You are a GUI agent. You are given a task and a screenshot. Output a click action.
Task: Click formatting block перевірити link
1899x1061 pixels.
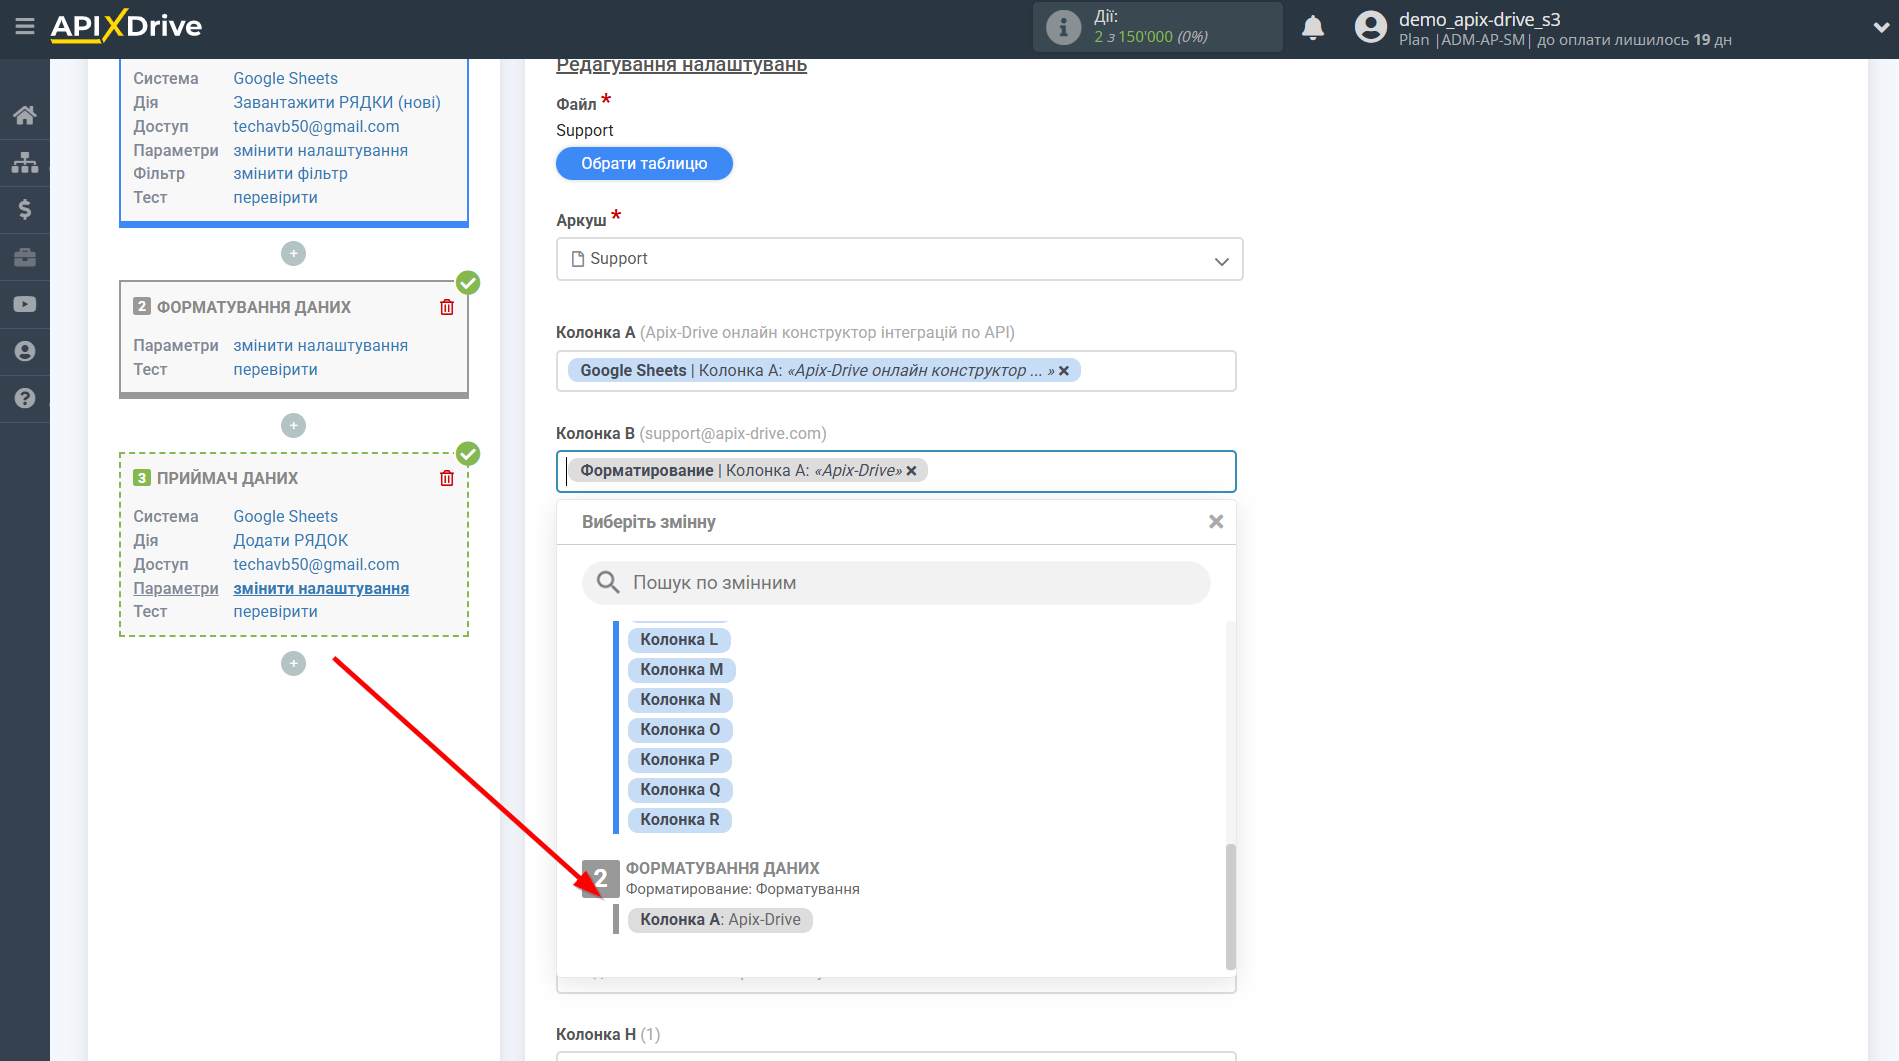point(275,370)
